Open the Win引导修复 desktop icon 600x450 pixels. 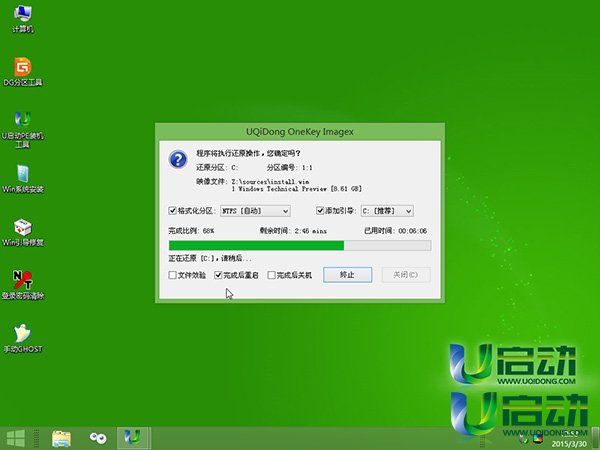pyautogui.click(x=23, y=233)
